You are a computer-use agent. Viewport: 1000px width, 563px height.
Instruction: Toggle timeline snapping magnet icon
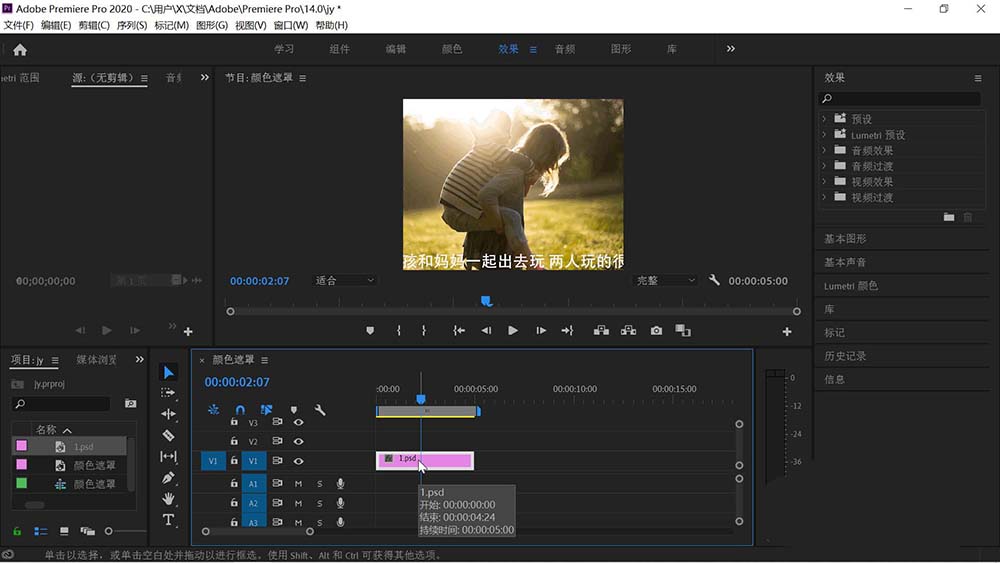(240, 410)
